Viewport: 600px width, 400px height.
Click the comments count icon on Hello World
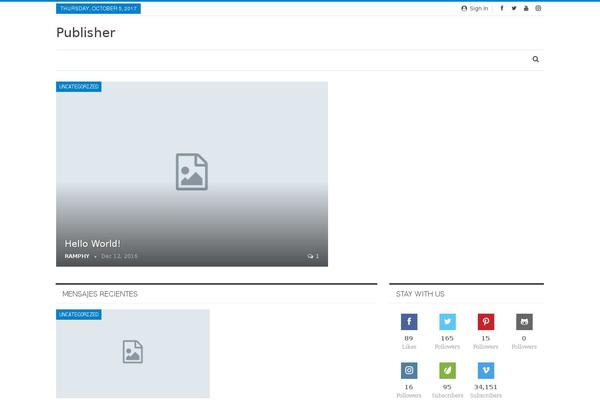(313, 256)
